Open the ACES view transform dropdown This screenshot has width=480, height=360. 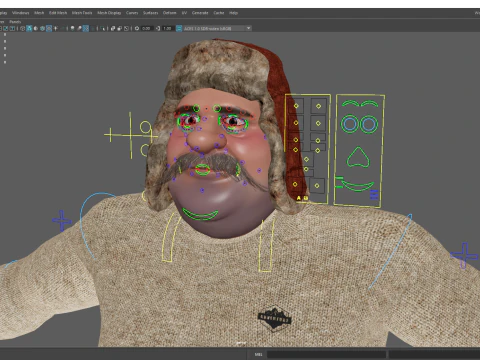pos(217,29)
